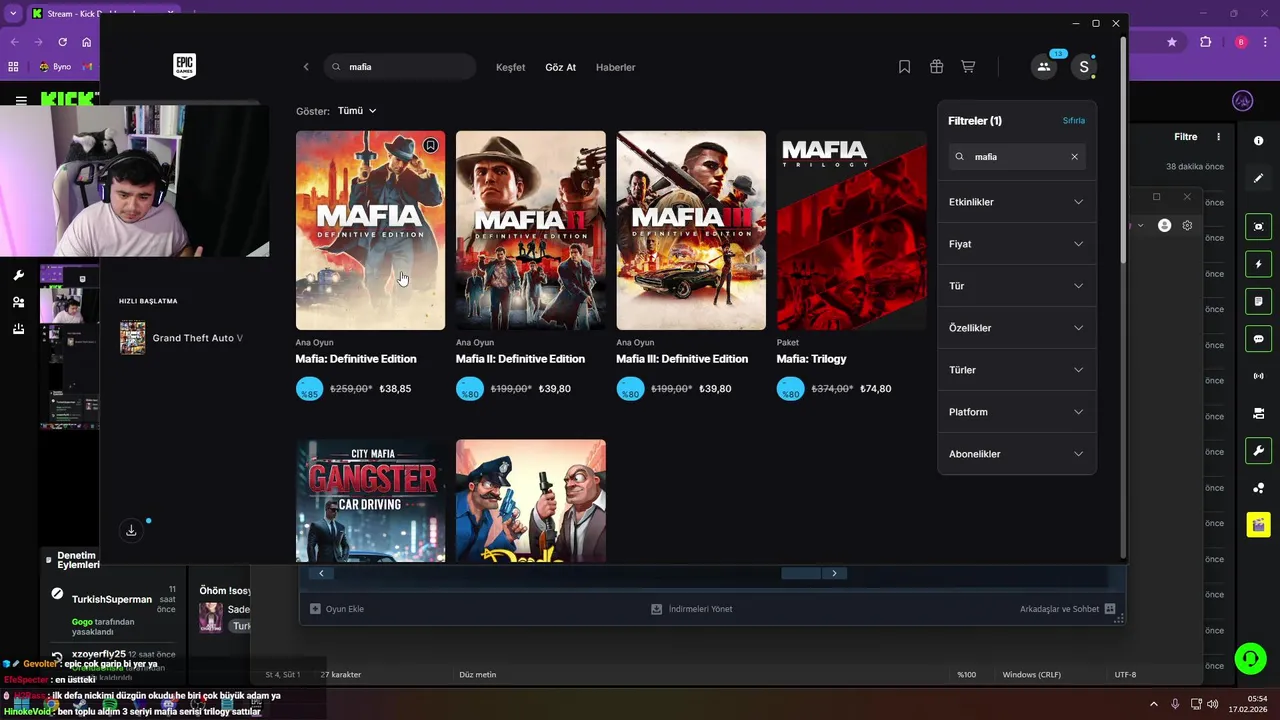Toggle the Kick focus-frame icon with green border
This screenshot has width=1280, height=720.
[1258, 227]
